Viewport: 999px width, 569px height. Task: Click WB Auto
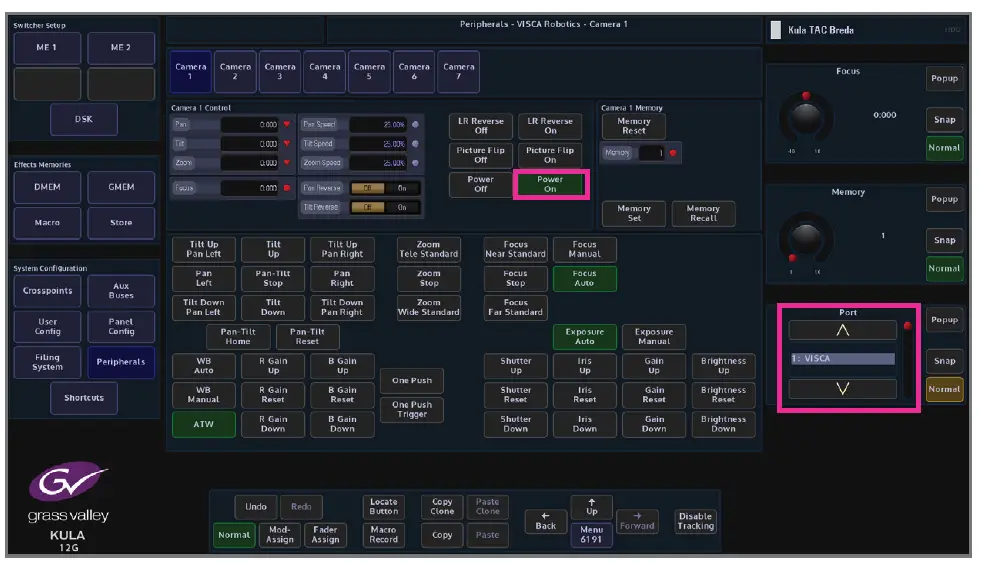pyautogui.click(x=203, y=366)
